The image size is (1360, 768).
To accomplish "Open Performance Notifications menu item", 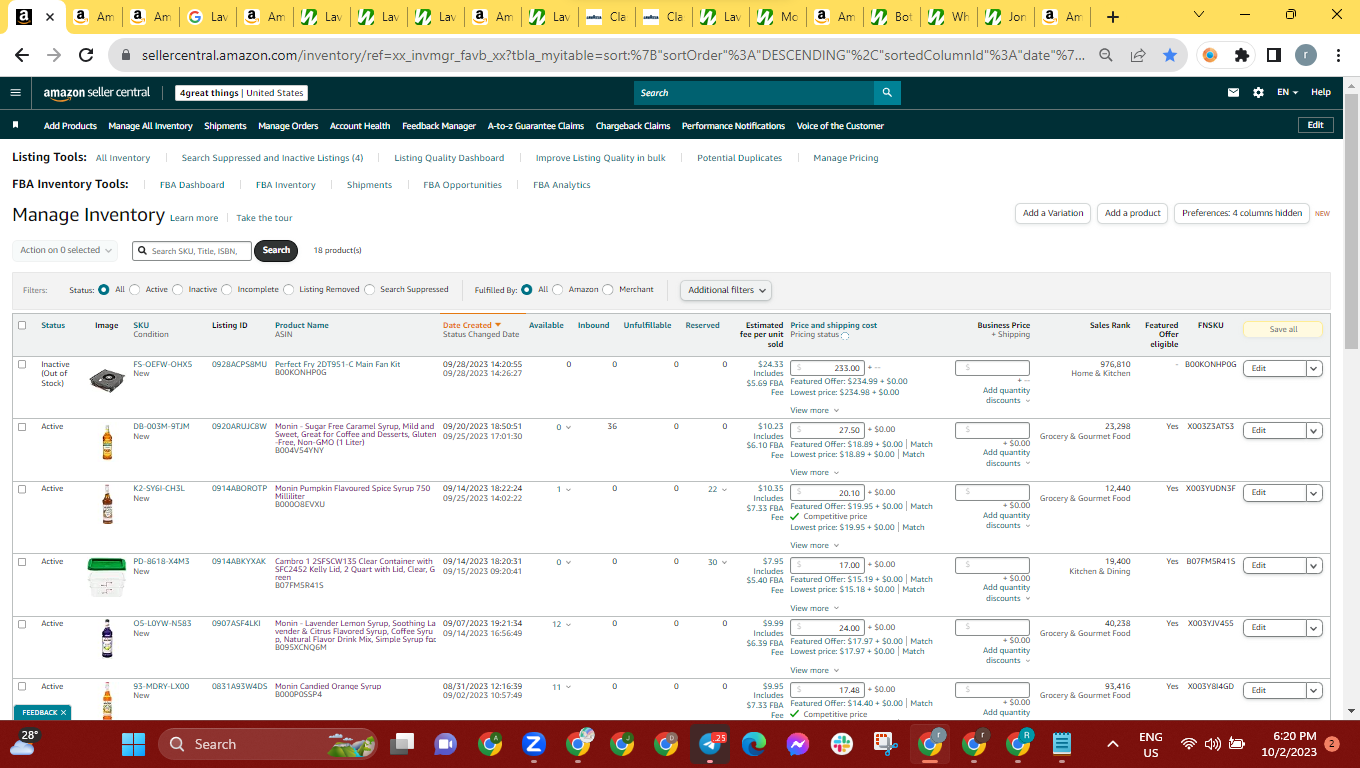I will click(x=733, y=126).
